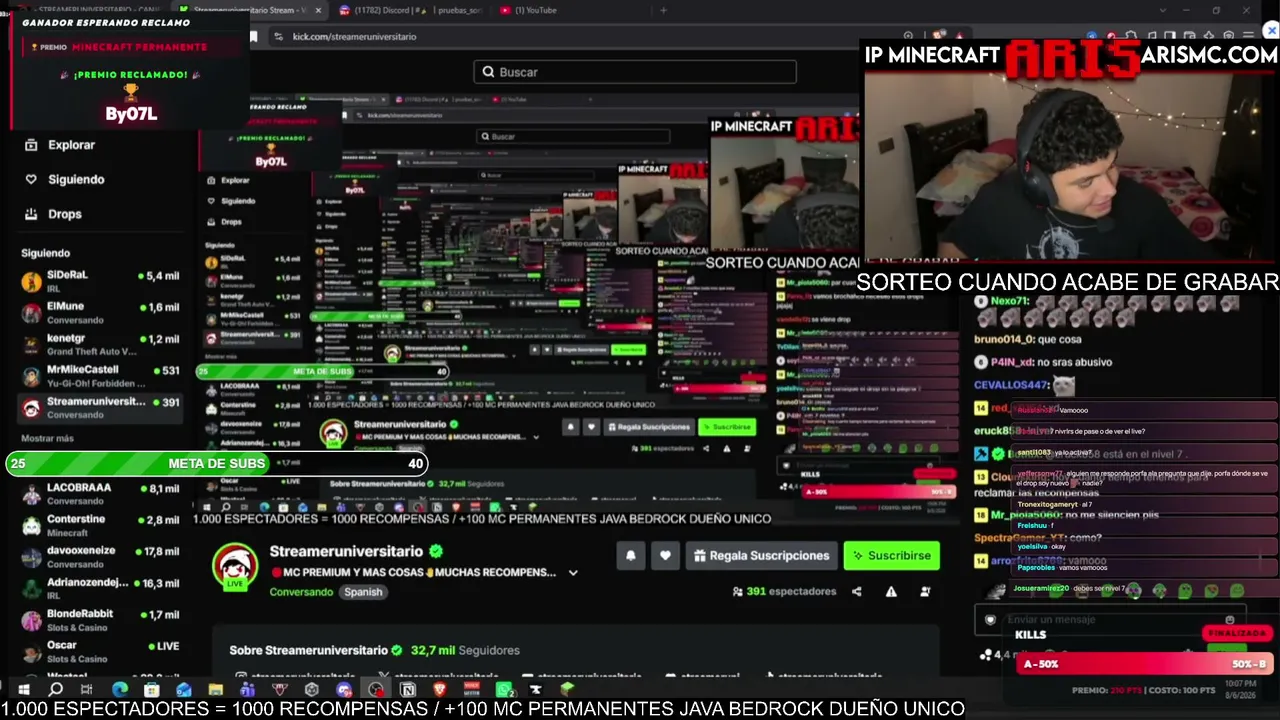Viewport: 1280px width, 720px height.
Task: Open the Minecraft grass block taskbar icon
Action: 568,689
